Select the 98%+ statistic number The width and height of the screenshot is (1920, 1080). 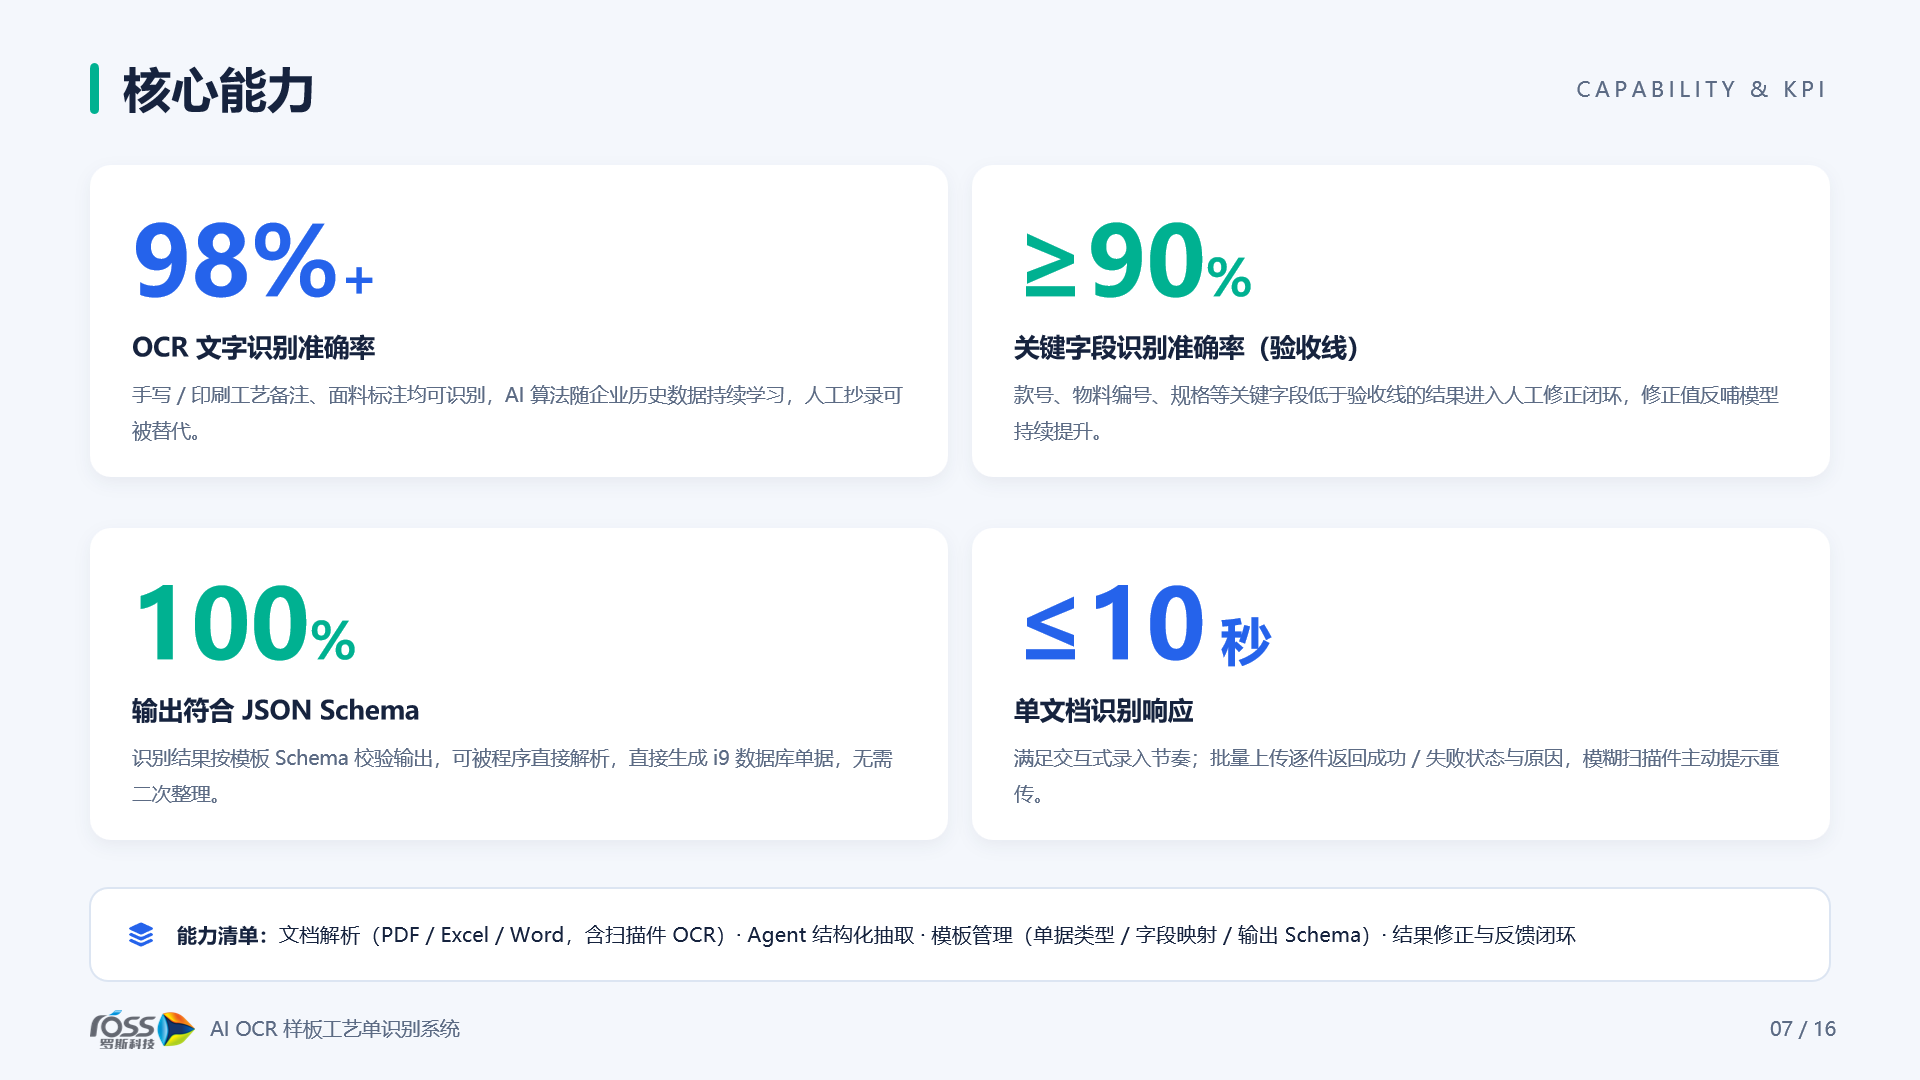pos(253,261)
